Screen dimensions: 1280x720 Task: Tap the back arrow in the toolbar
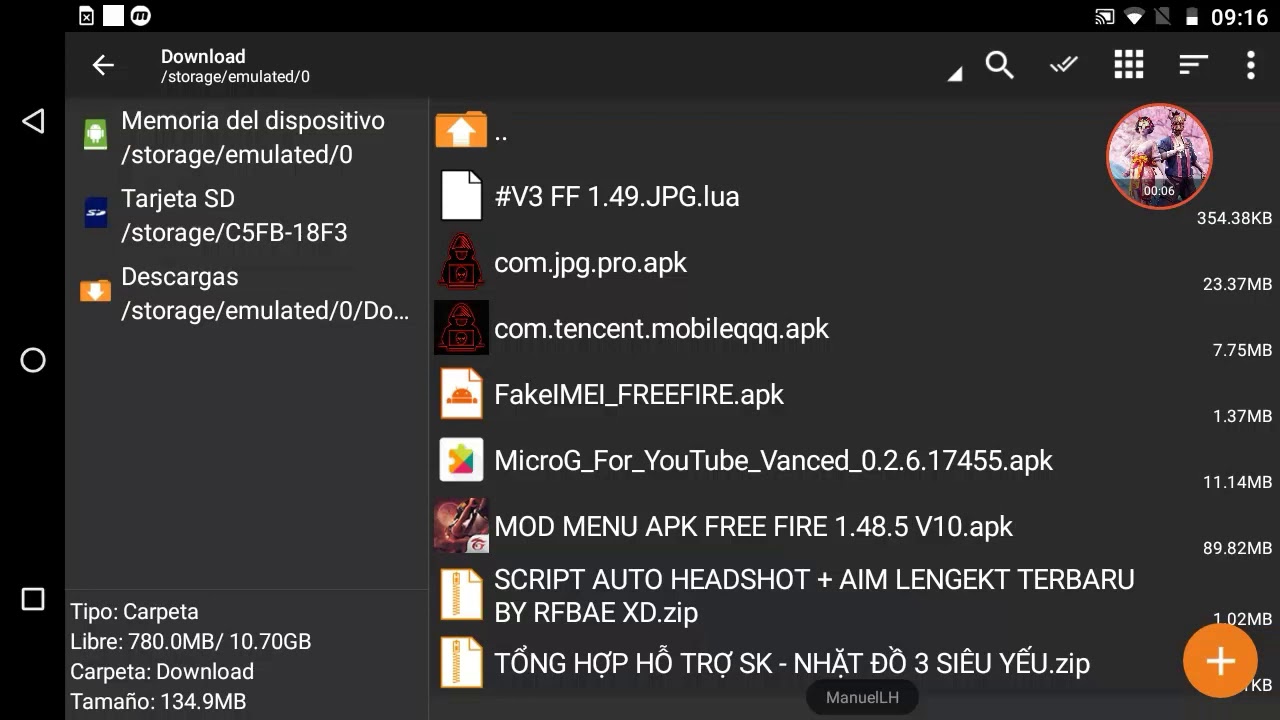[x=103, y=66]
